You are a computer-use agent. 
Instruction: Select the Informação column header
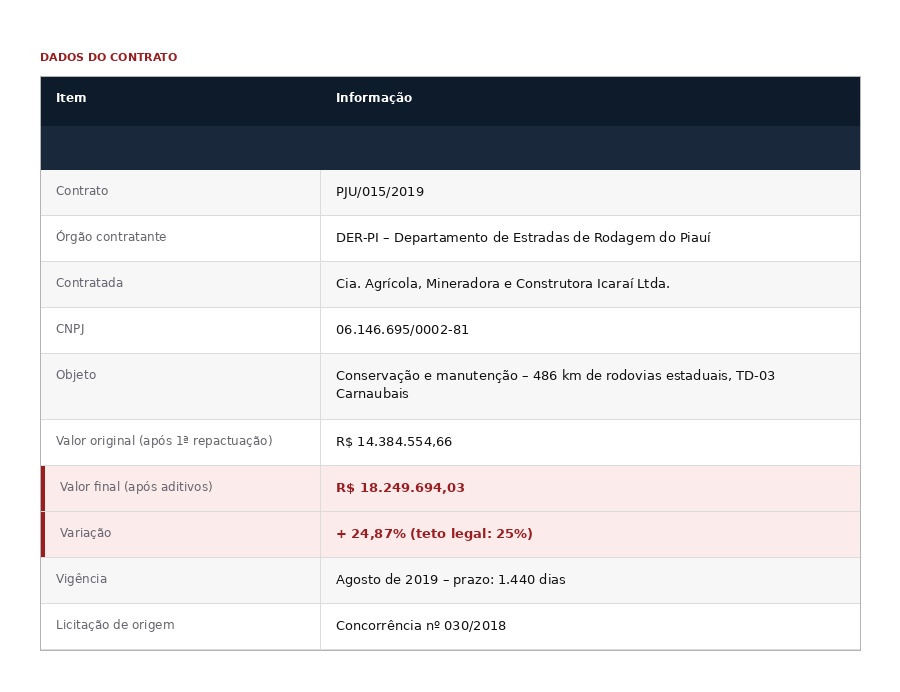pyautogui.click(x=374, y=98)
